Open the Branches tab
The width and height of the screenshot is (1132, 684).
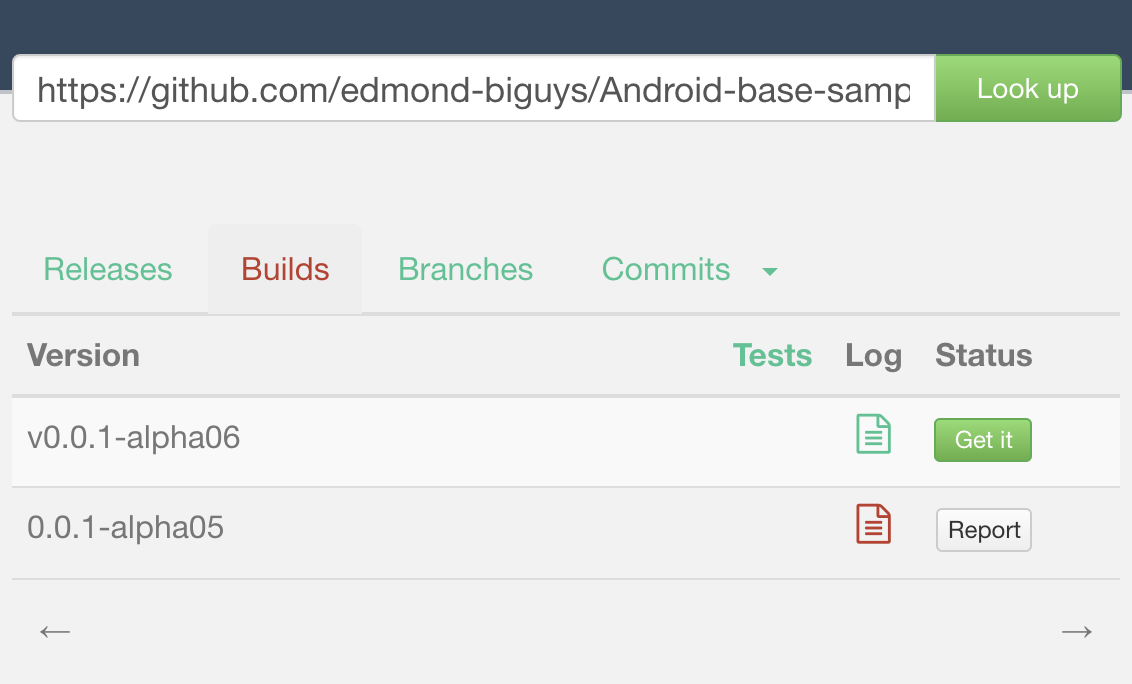466,269
